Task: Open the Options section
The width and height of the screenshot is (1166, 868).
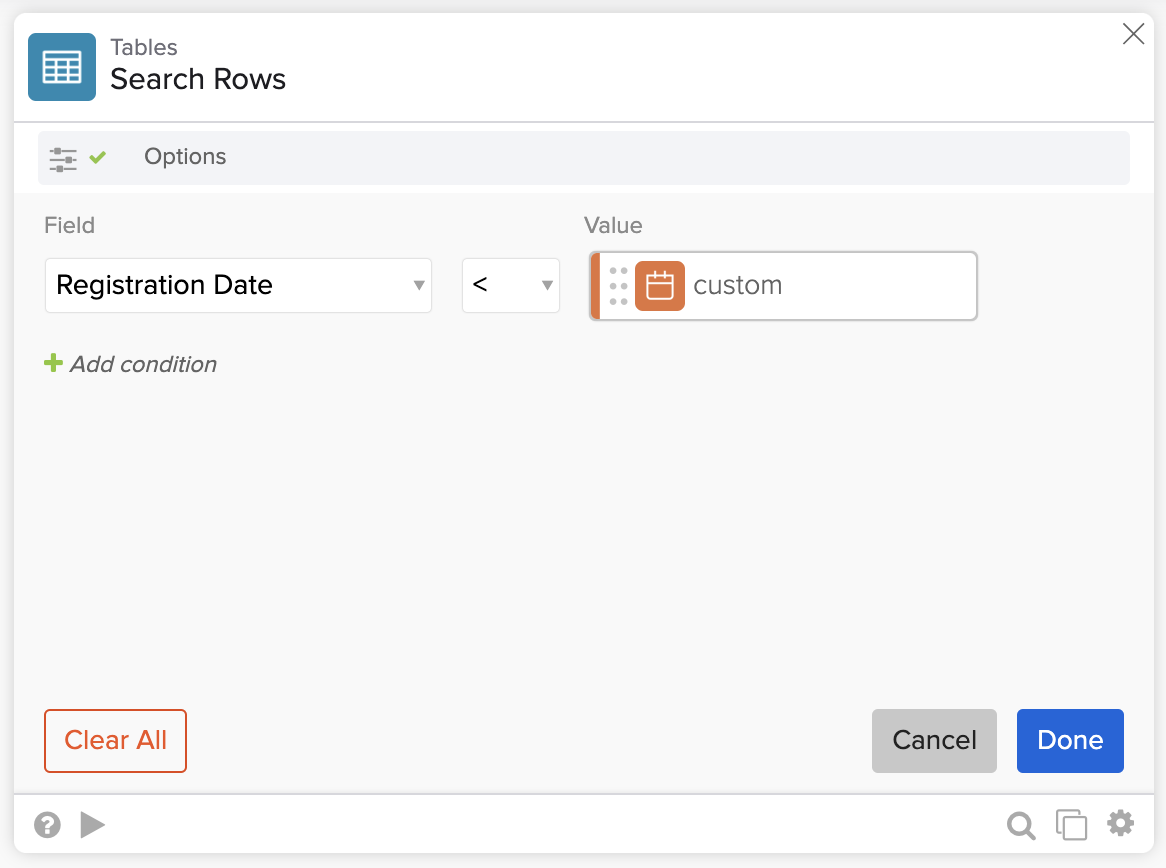Action: click(x=583, y=158)
